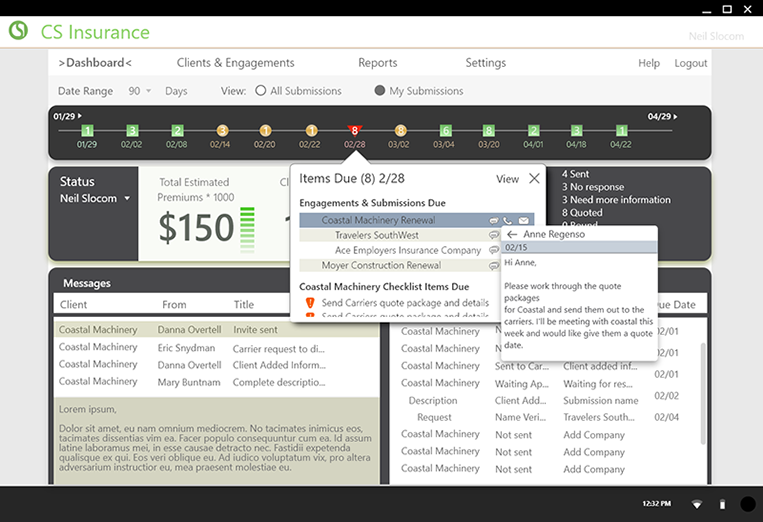This screenshot has height=522, width=763.
Task: Click the email envelope icon on Coastal Machinery Renewal
Action: [522, 221]
